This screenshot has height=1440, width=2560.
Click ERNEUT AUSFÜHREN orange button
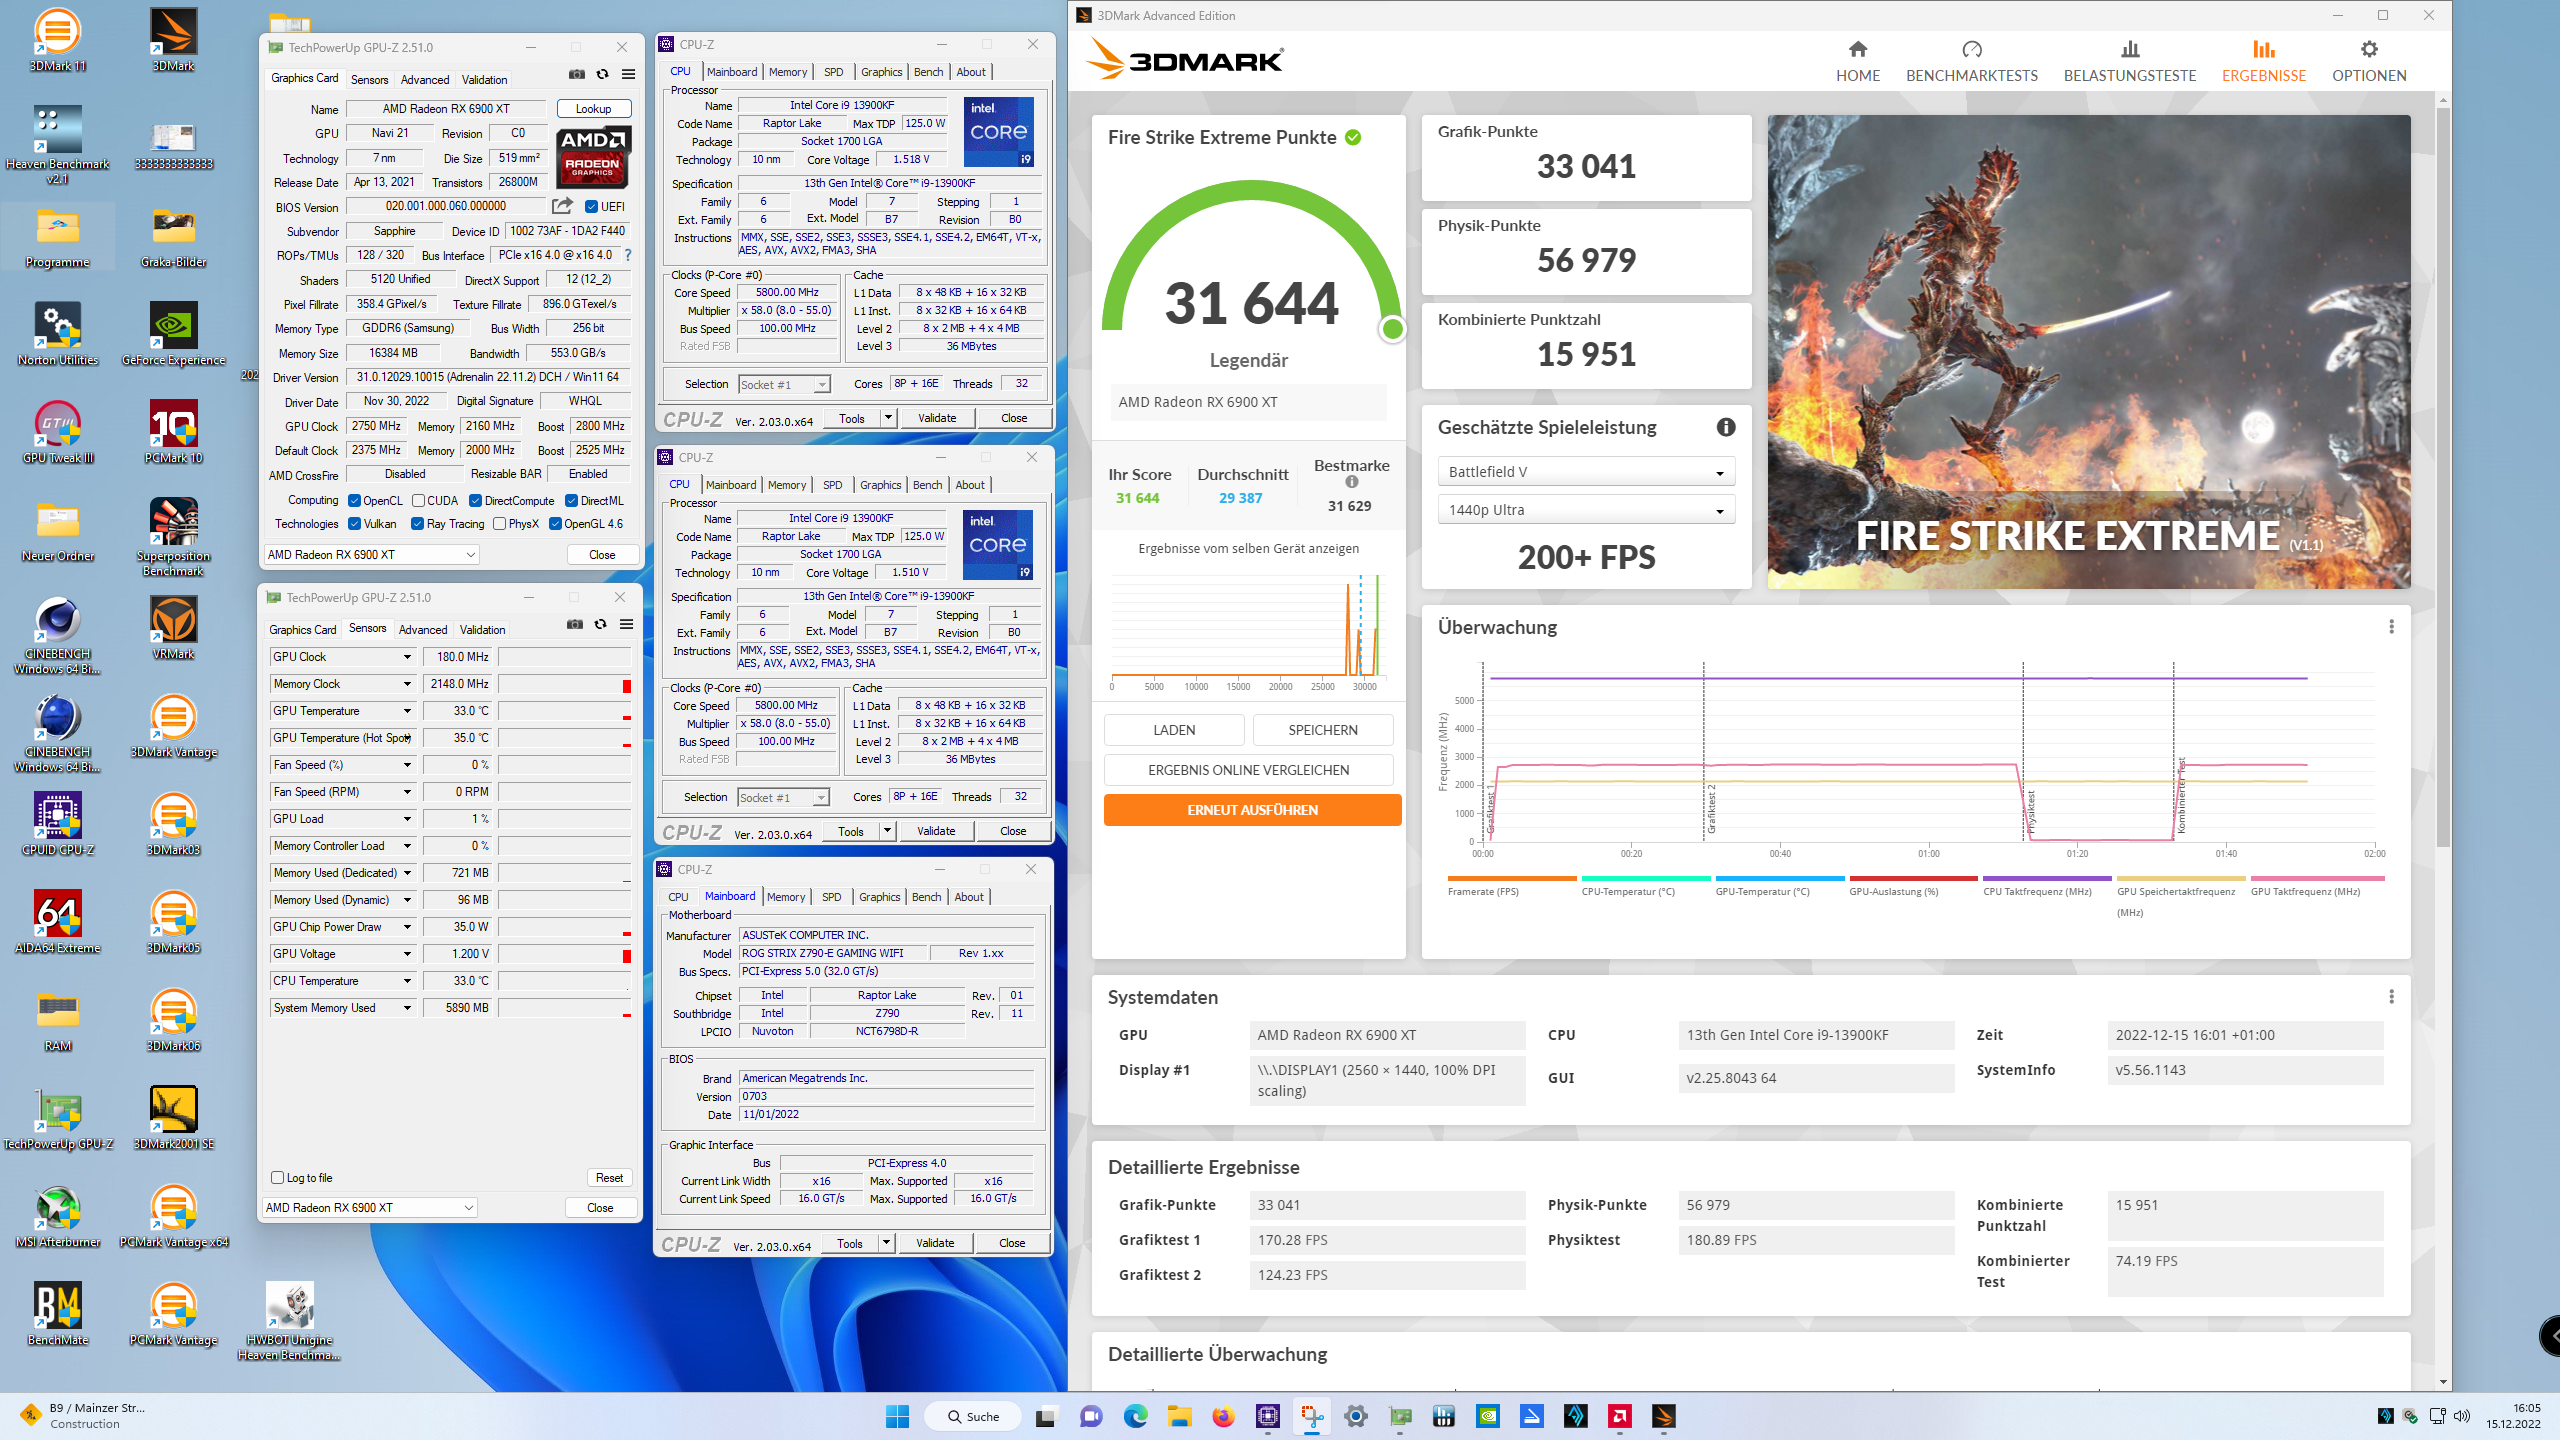pos(1252,810)
